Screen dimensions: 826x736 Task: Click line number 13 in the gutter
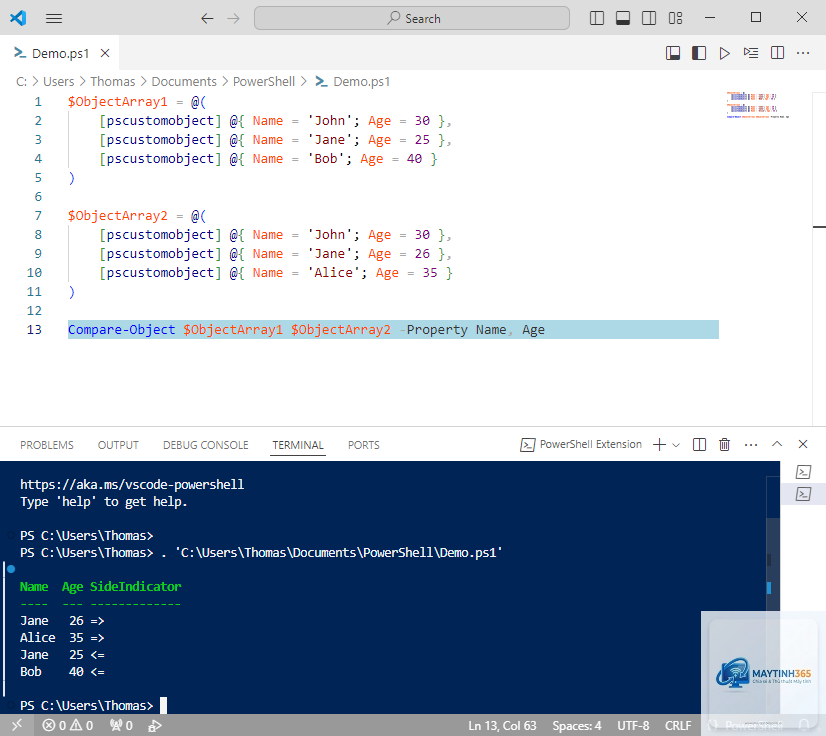point(34,330)
